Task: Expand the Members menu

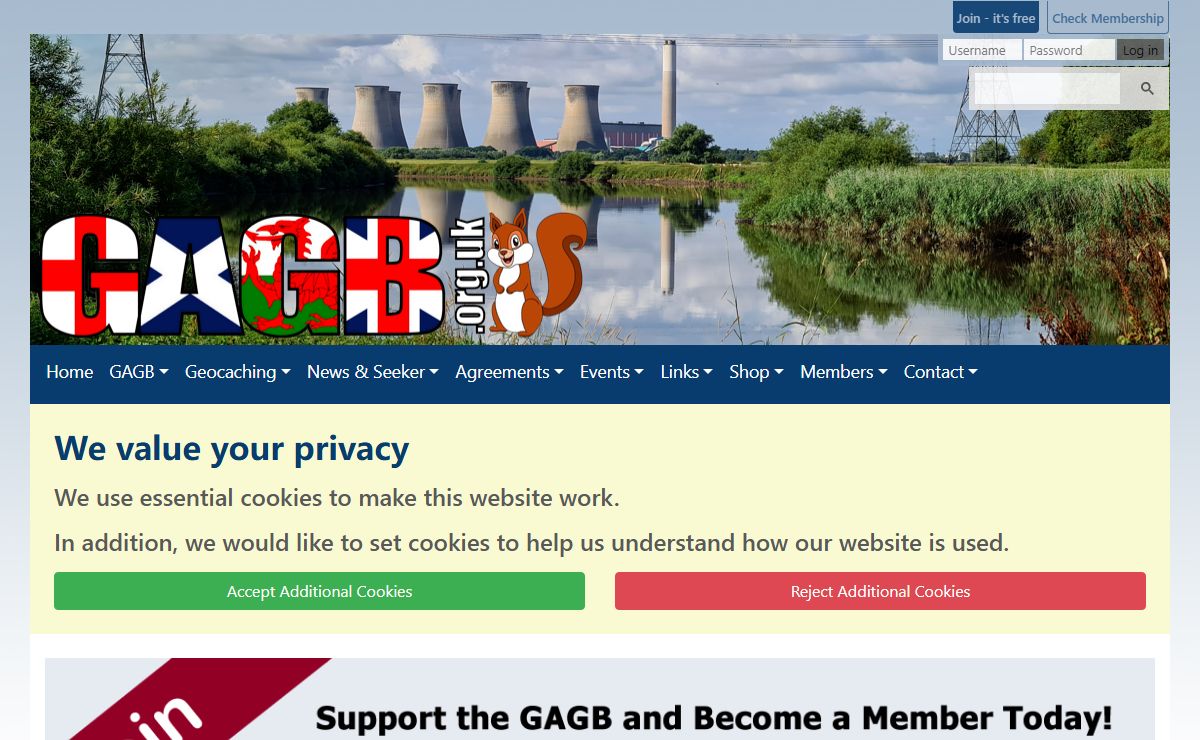Action: 844,372
